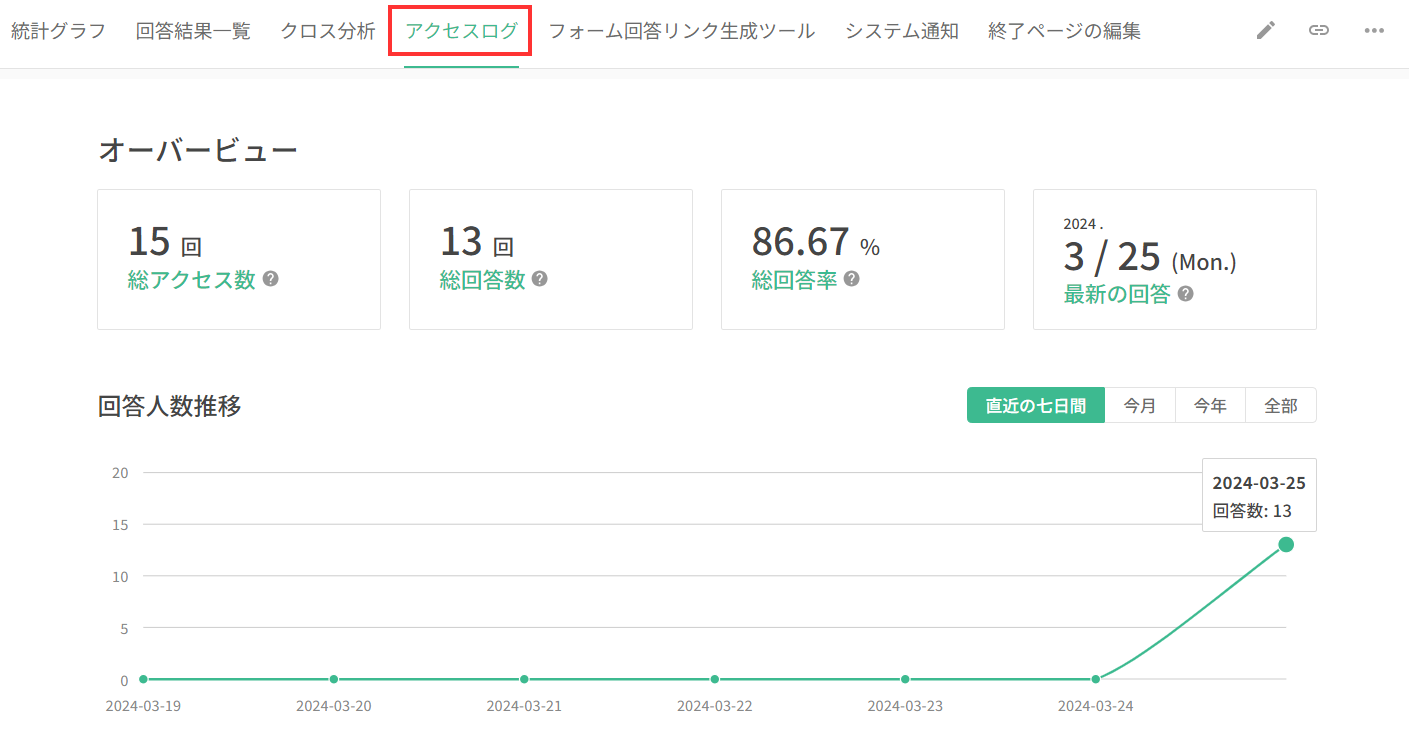Viewport: 1409px width, 737px height.
Task: Switch to the 統計グラフ tab
Action: pyautogui.click(x=58, y=31)
